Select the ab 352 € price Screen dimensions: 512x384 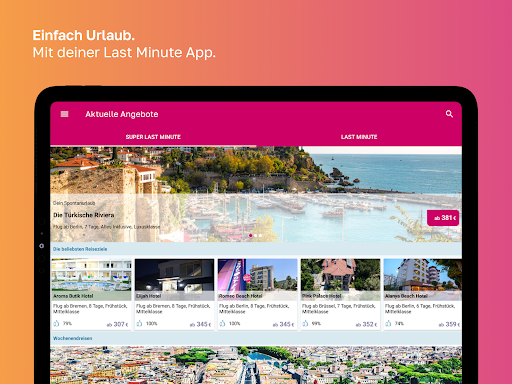click(366, 324)
